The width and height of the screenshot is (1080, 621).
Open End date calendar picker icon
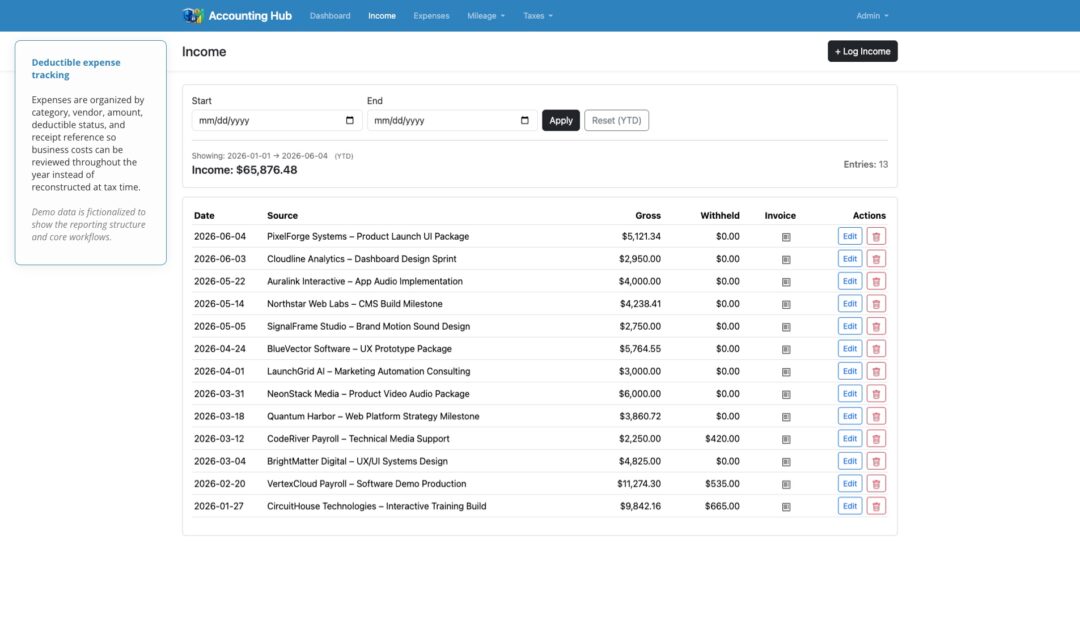pos(525,120)
